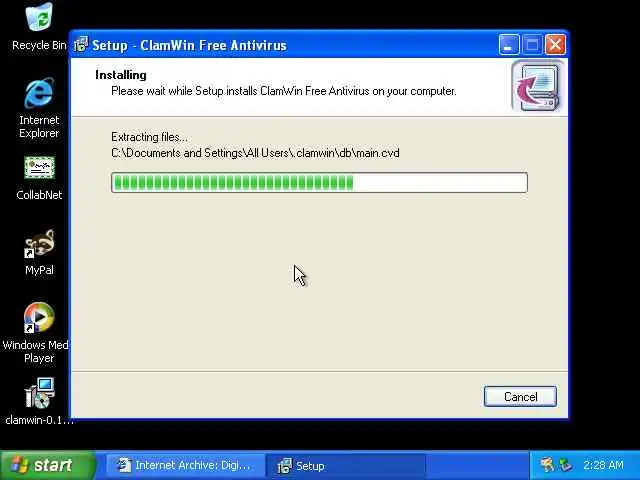
Task: Click the main.cvd file path text
Action: pos(255,153)
